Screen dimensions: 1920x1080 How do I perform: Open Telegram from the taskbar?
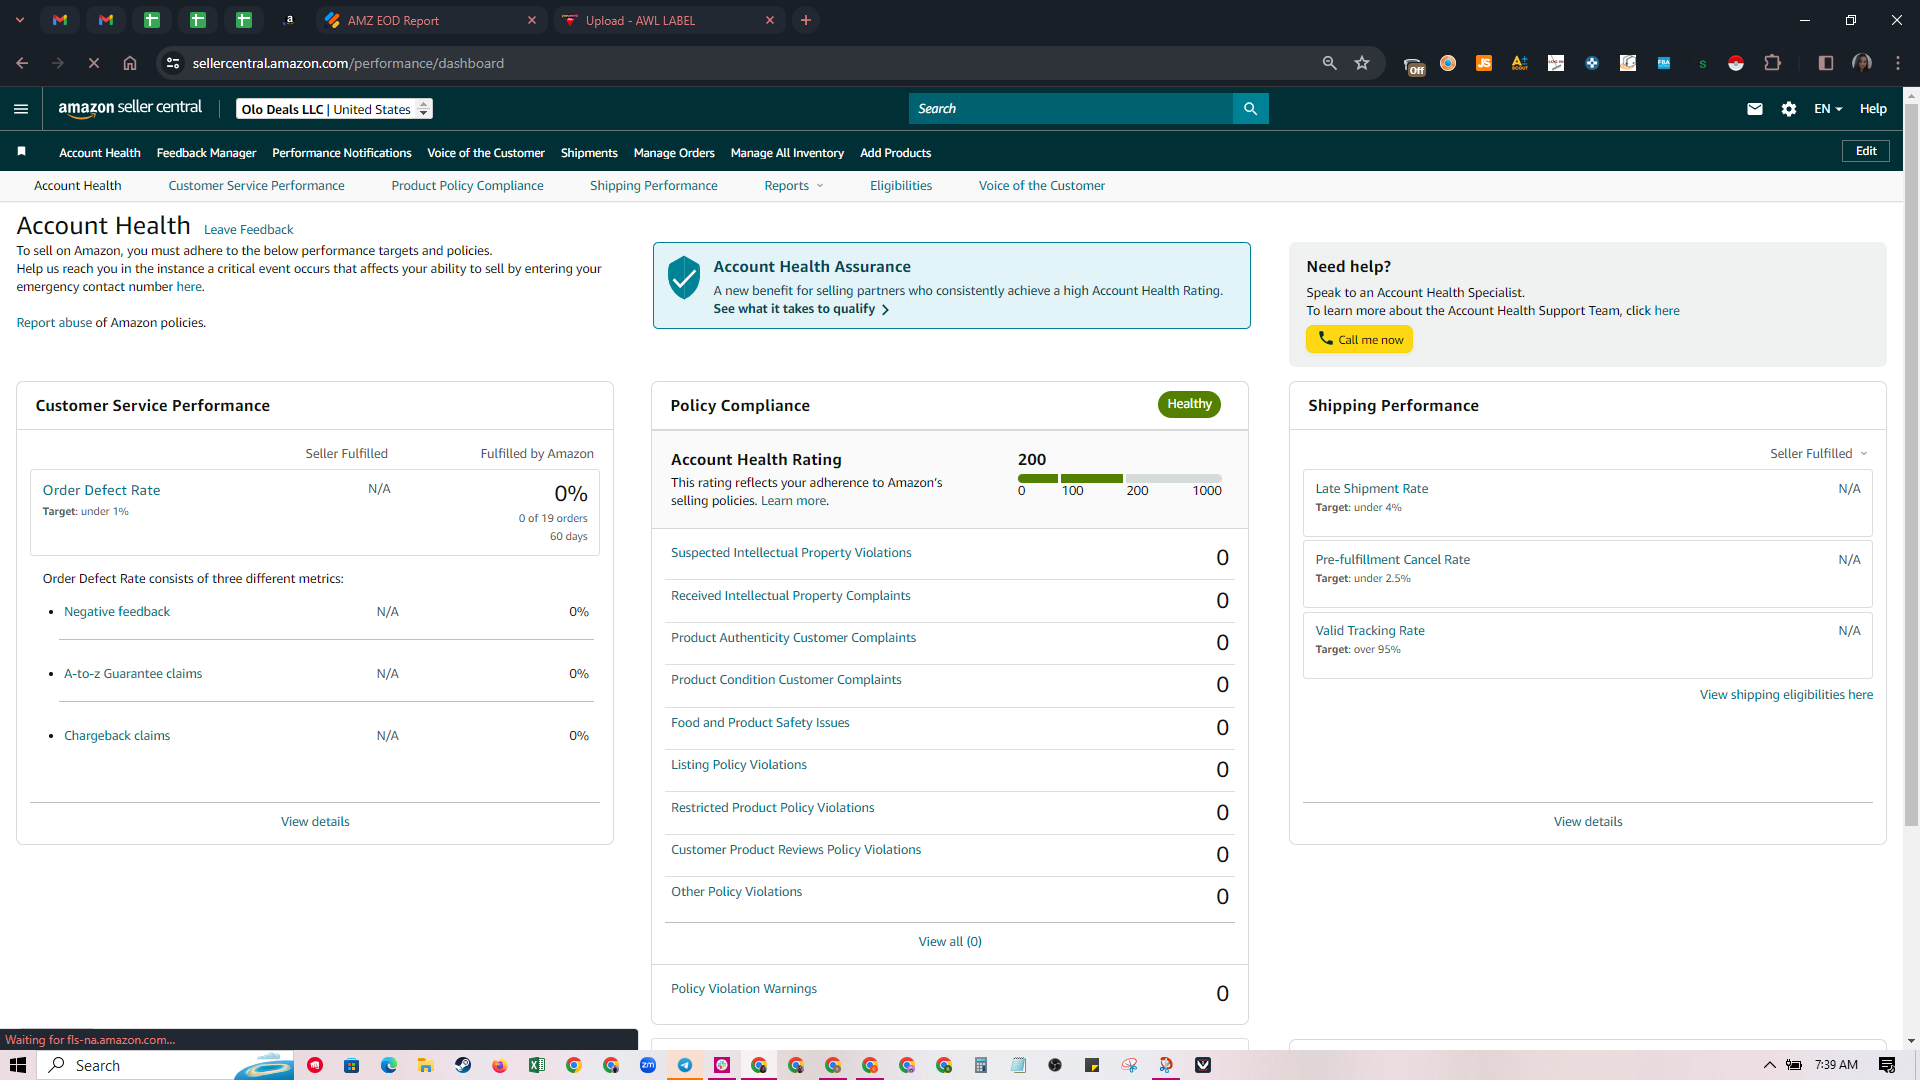[685, 1065]
